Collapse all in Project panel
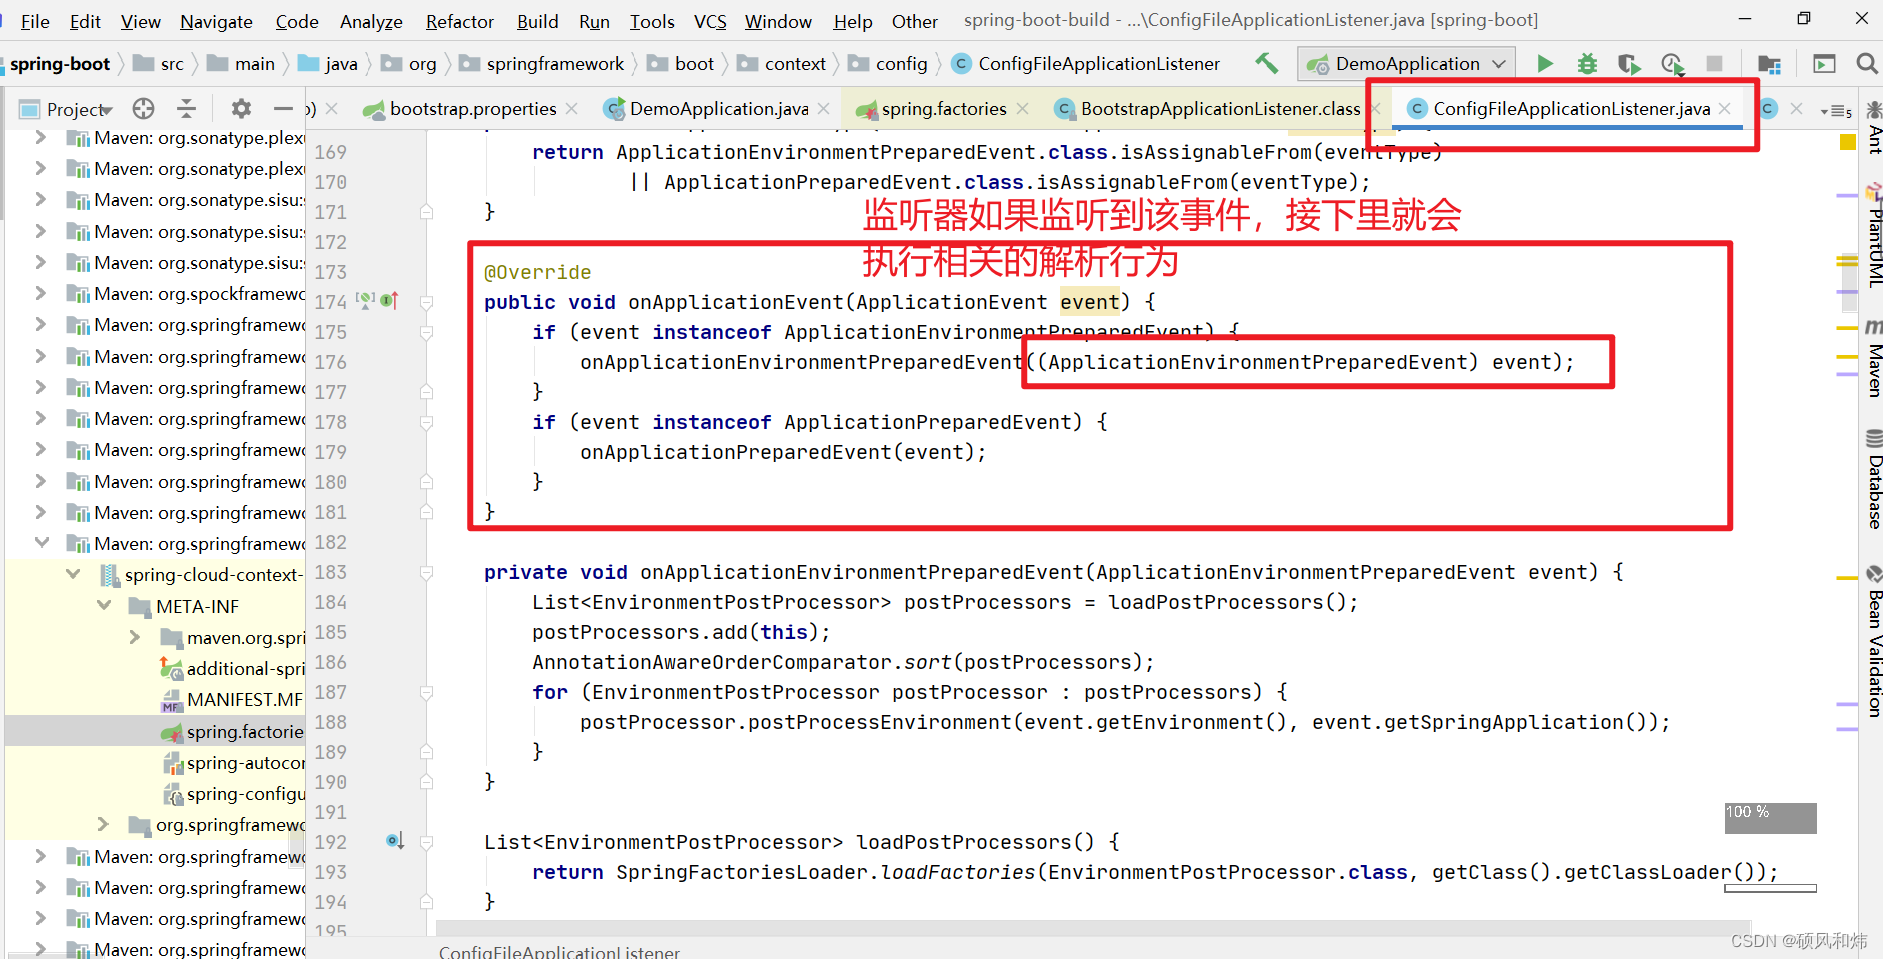 (x=186, y=108)
